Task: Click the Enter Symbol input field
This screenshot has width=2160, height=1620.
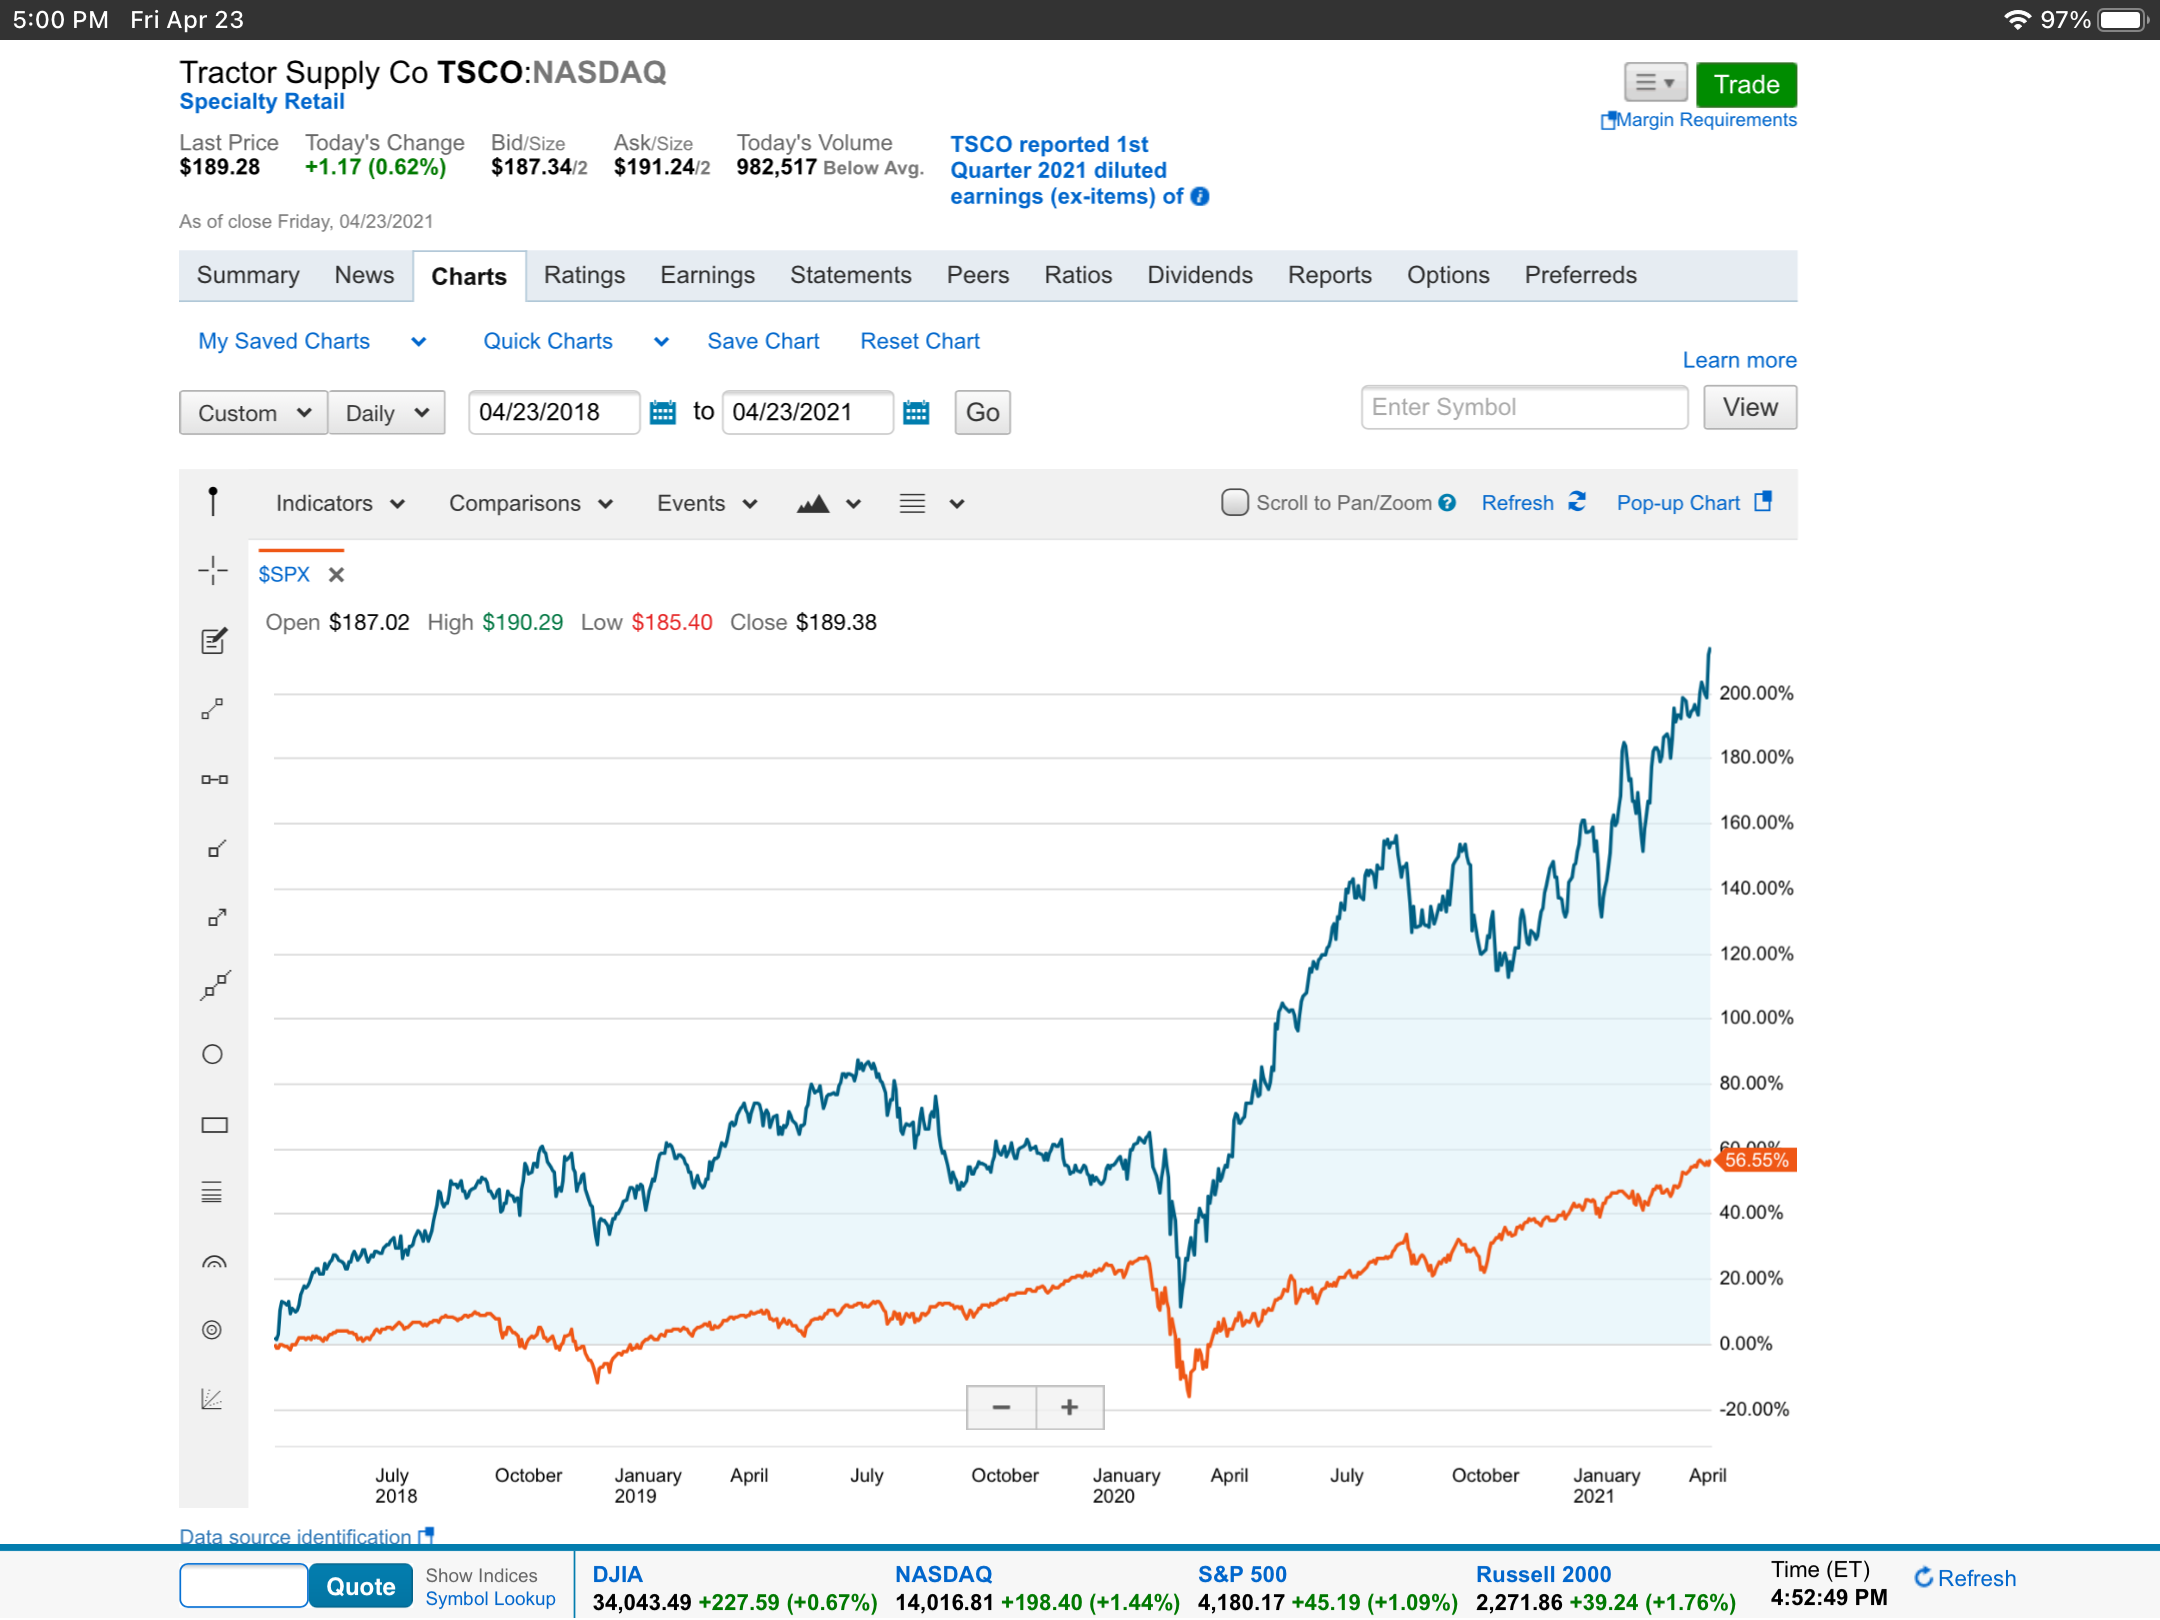Action: [1523, 407]
